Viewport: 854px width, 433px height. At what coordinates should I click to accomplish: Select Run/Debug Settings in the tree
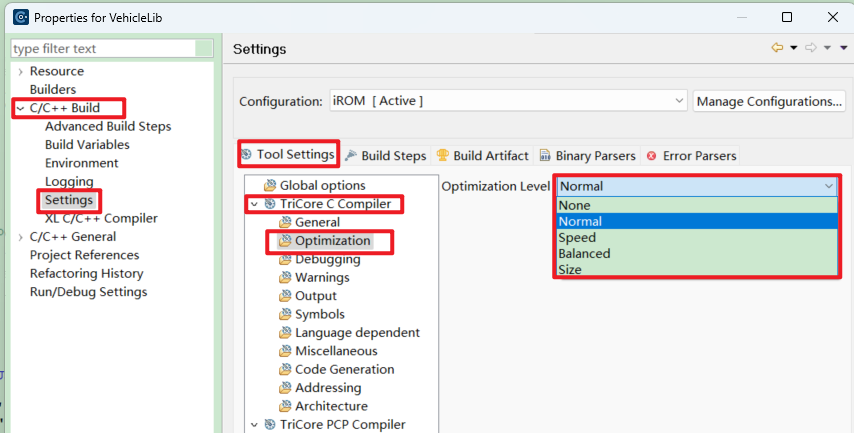coord(88,292)
